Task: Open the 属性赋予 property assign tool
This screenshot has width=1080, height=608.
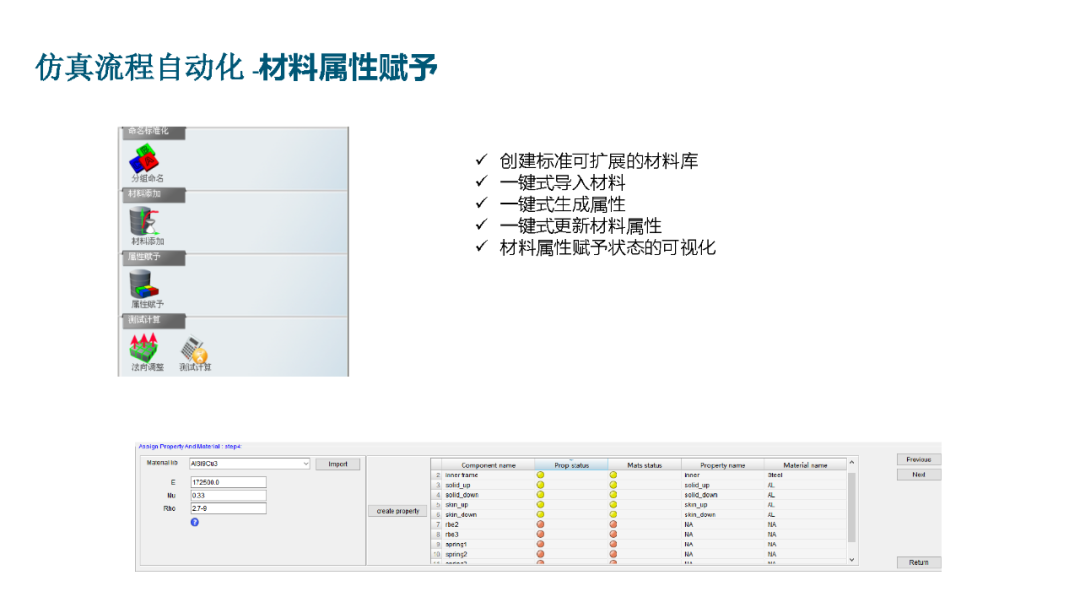Action: click(147, 289)
